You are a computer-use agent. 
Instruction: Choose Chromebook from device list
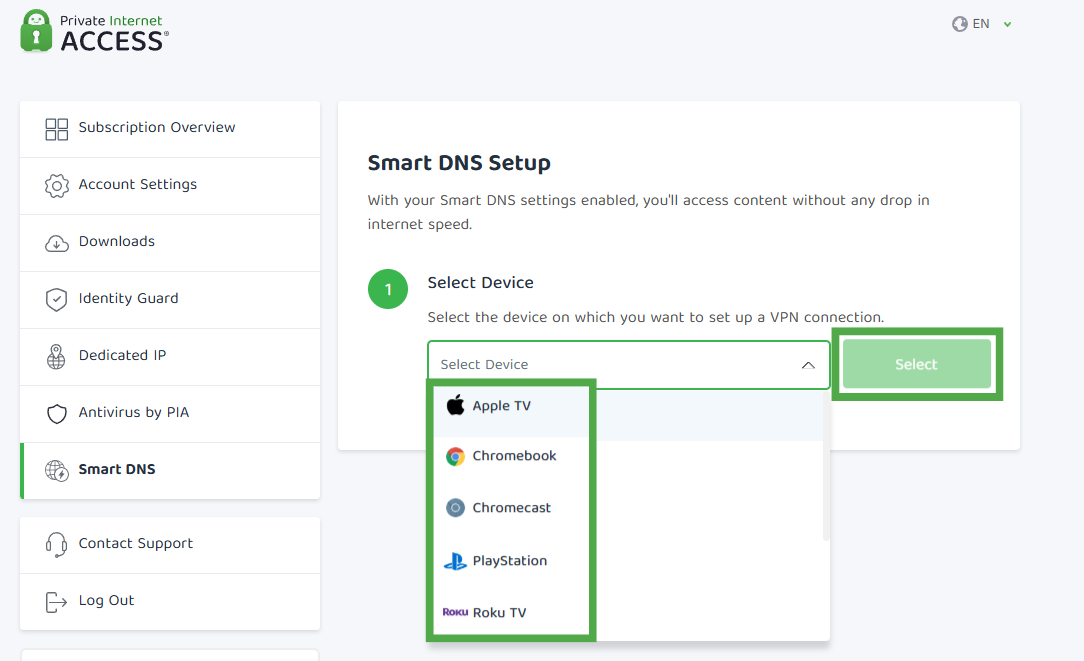tap(628, 456)
